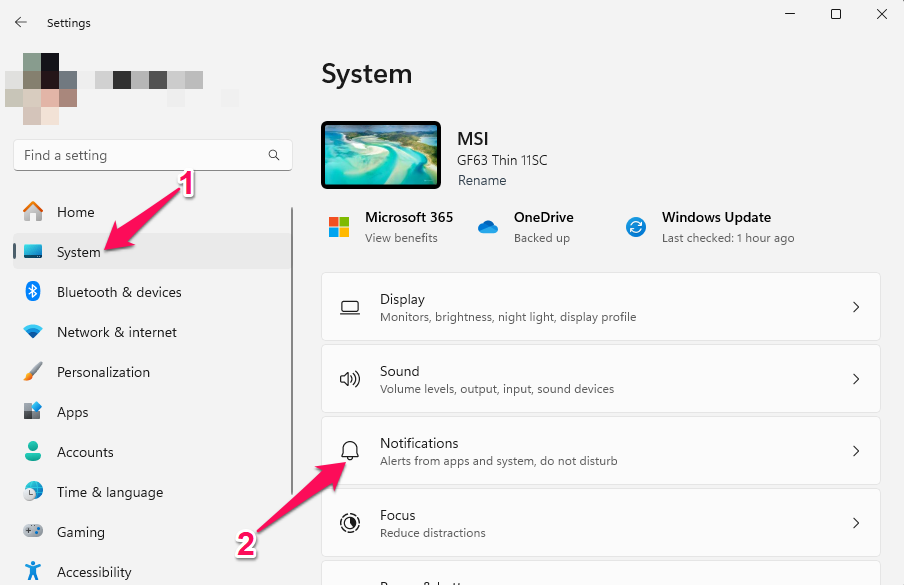Click the Gaming controller icon
The height and width of the screenshot is (585, 904).
(x=33, y=531)
